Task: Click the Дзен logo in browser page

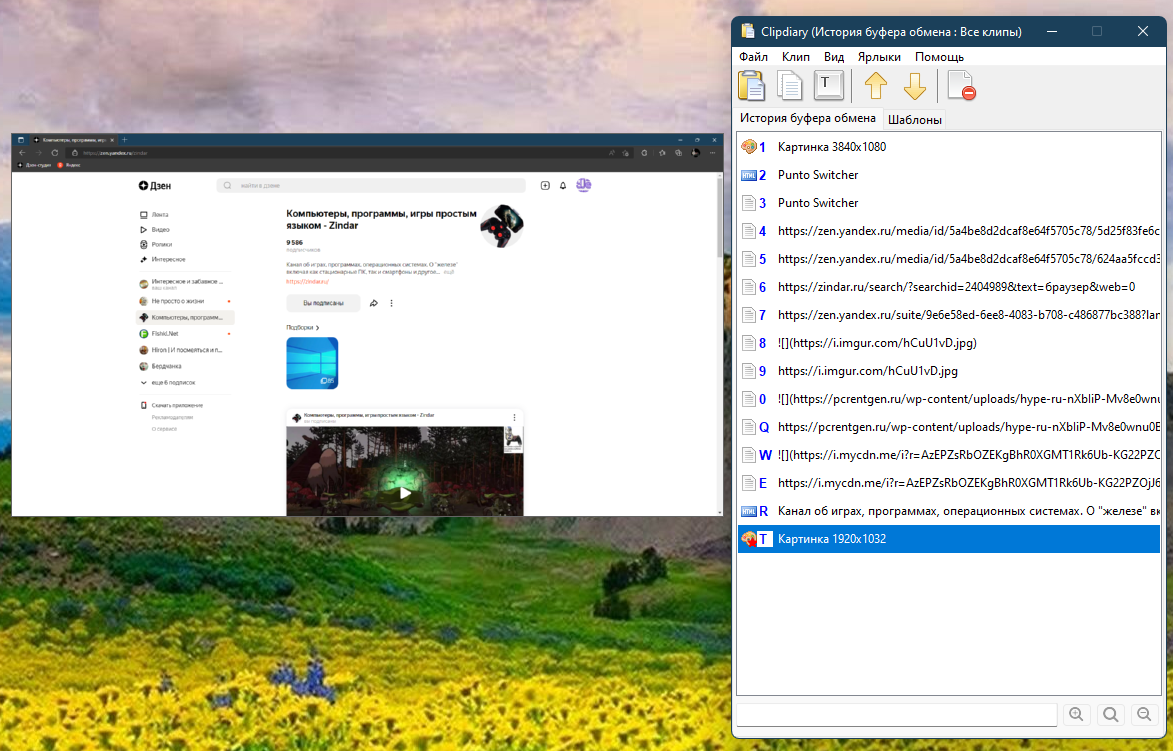Action: [155, 186]
